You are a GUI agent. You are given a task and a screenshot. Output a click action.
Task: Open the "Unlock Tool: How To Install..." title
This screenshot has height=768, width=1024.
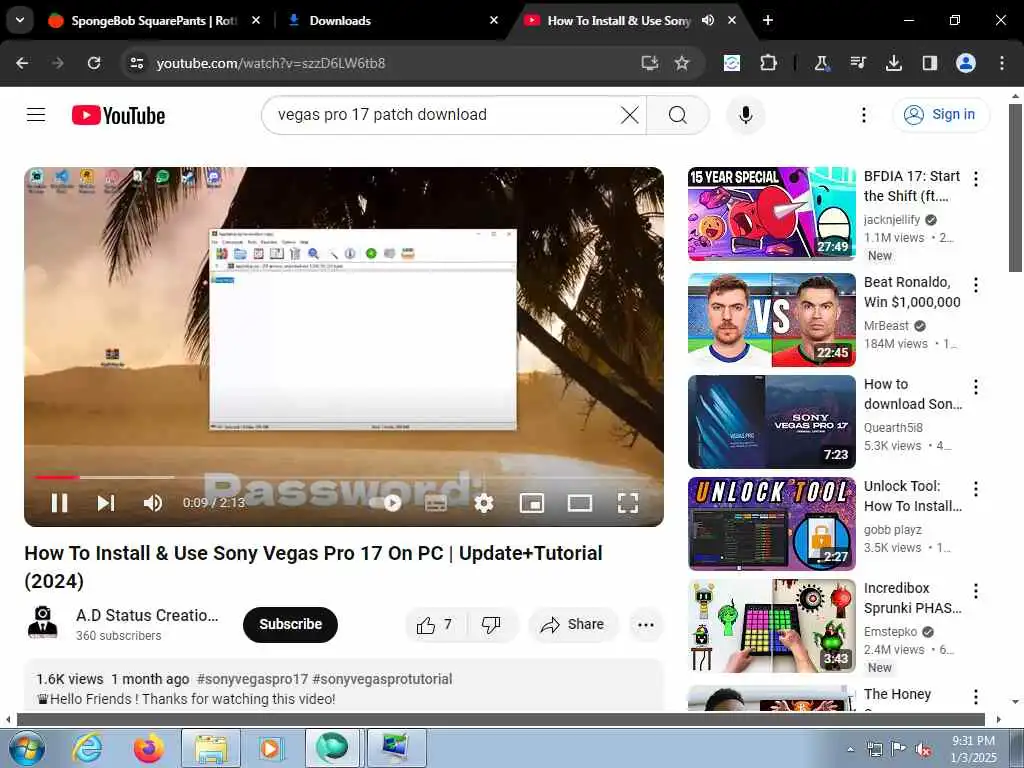pyautogui.click(x=912, y=496)
